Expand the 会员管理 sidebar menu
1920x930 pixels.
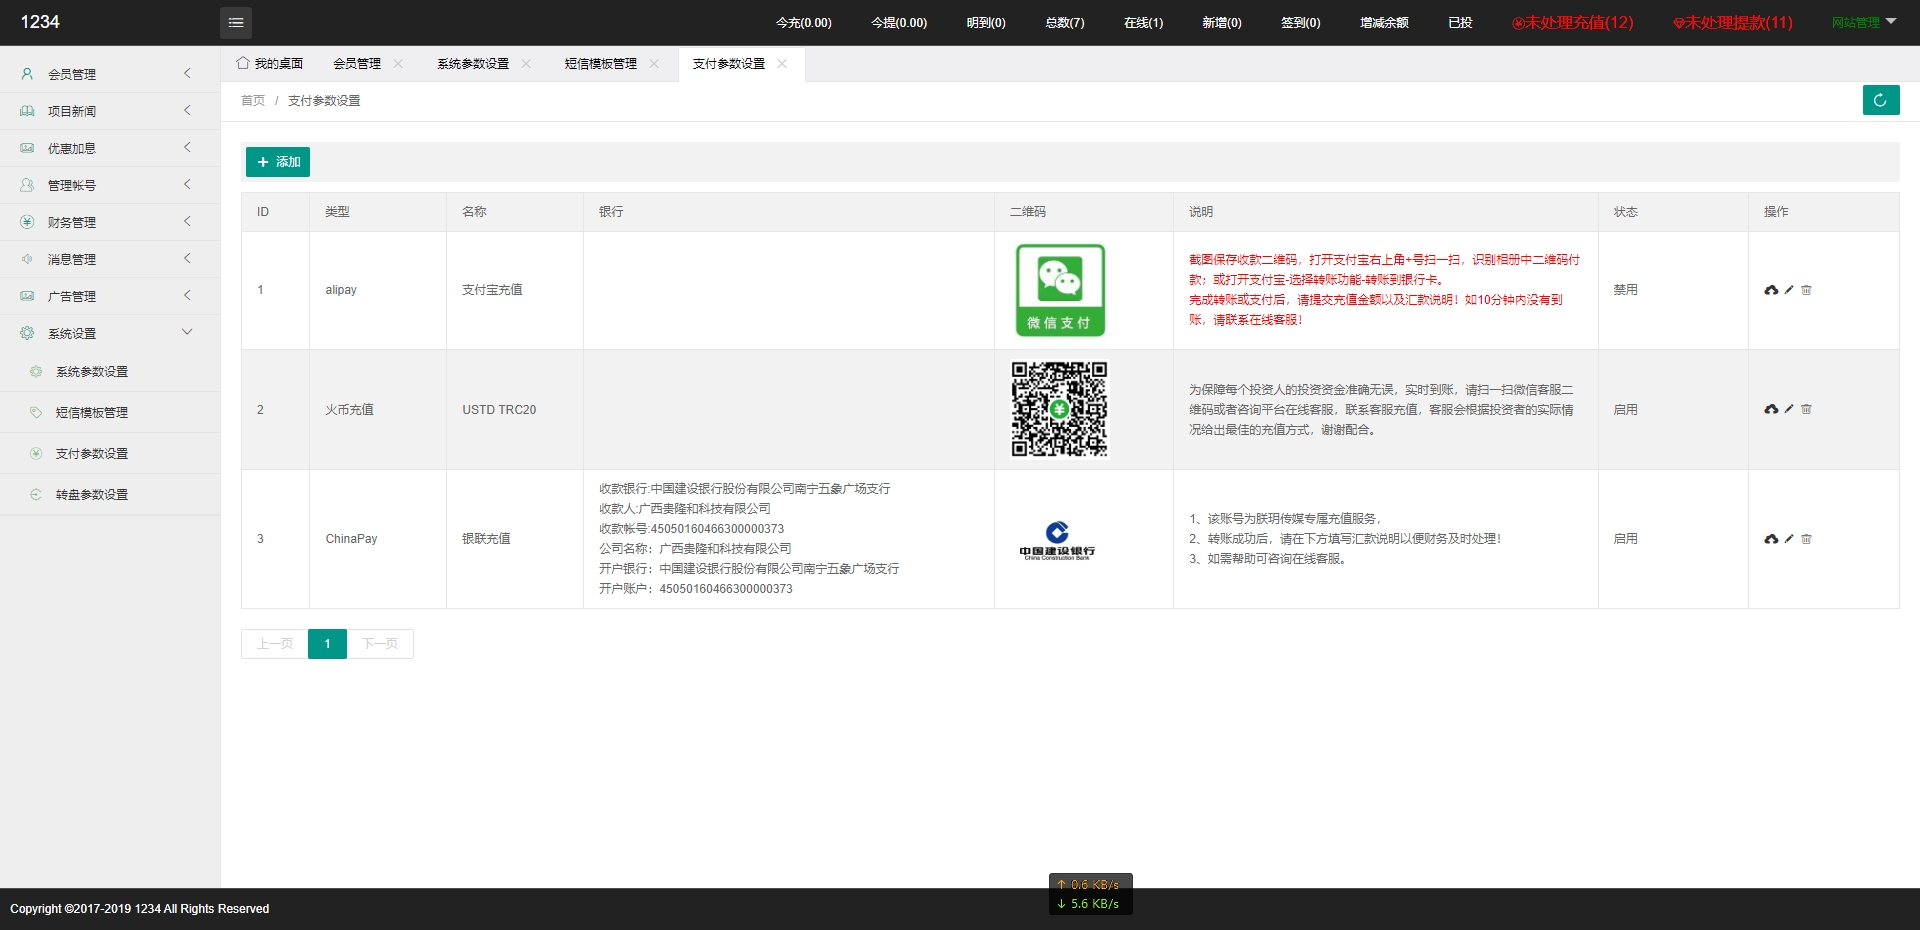pyautogui.click(x=110, y=74)
